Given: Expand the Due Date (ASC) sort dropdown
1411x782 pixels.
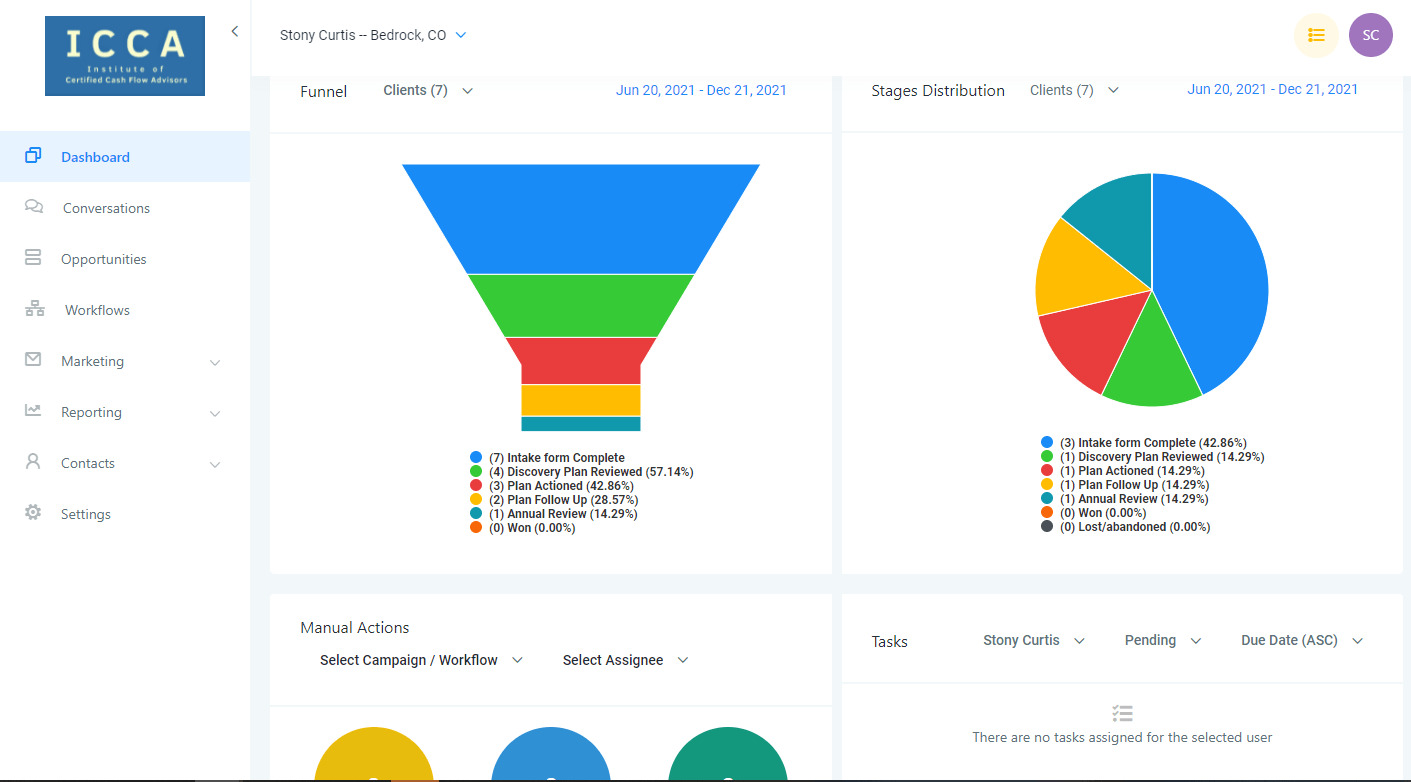Looking at the screenshot, I should click(1302, 640).
